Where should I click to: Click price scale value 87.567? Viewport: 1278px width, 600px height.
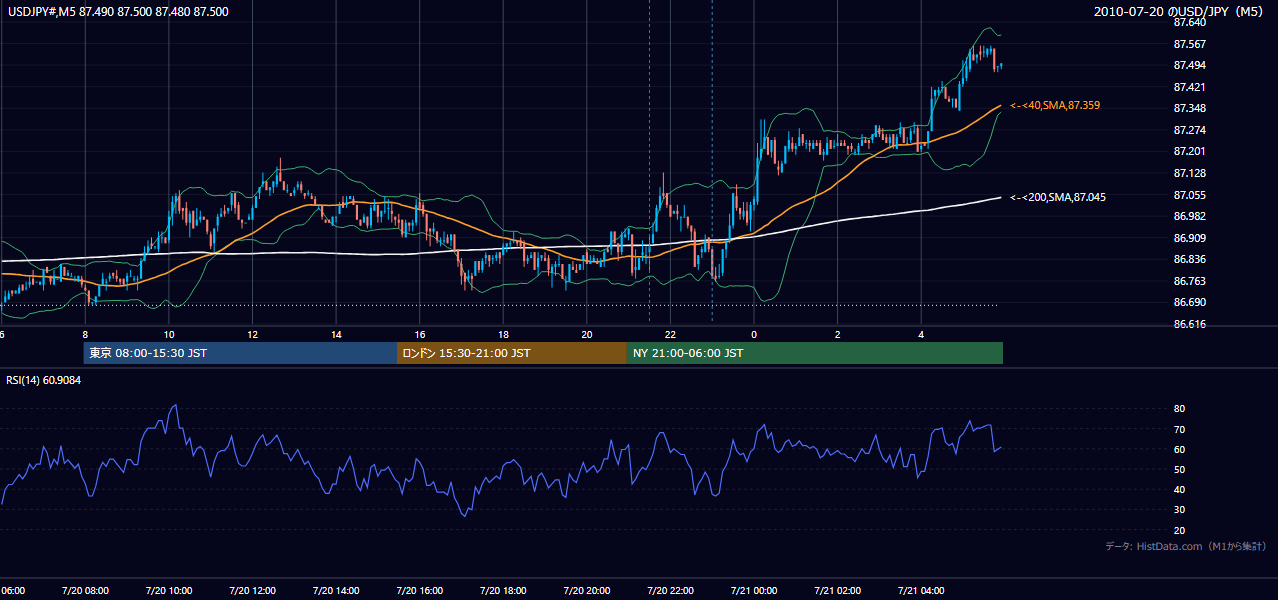pyautogui.click(x=1188, y=44)
